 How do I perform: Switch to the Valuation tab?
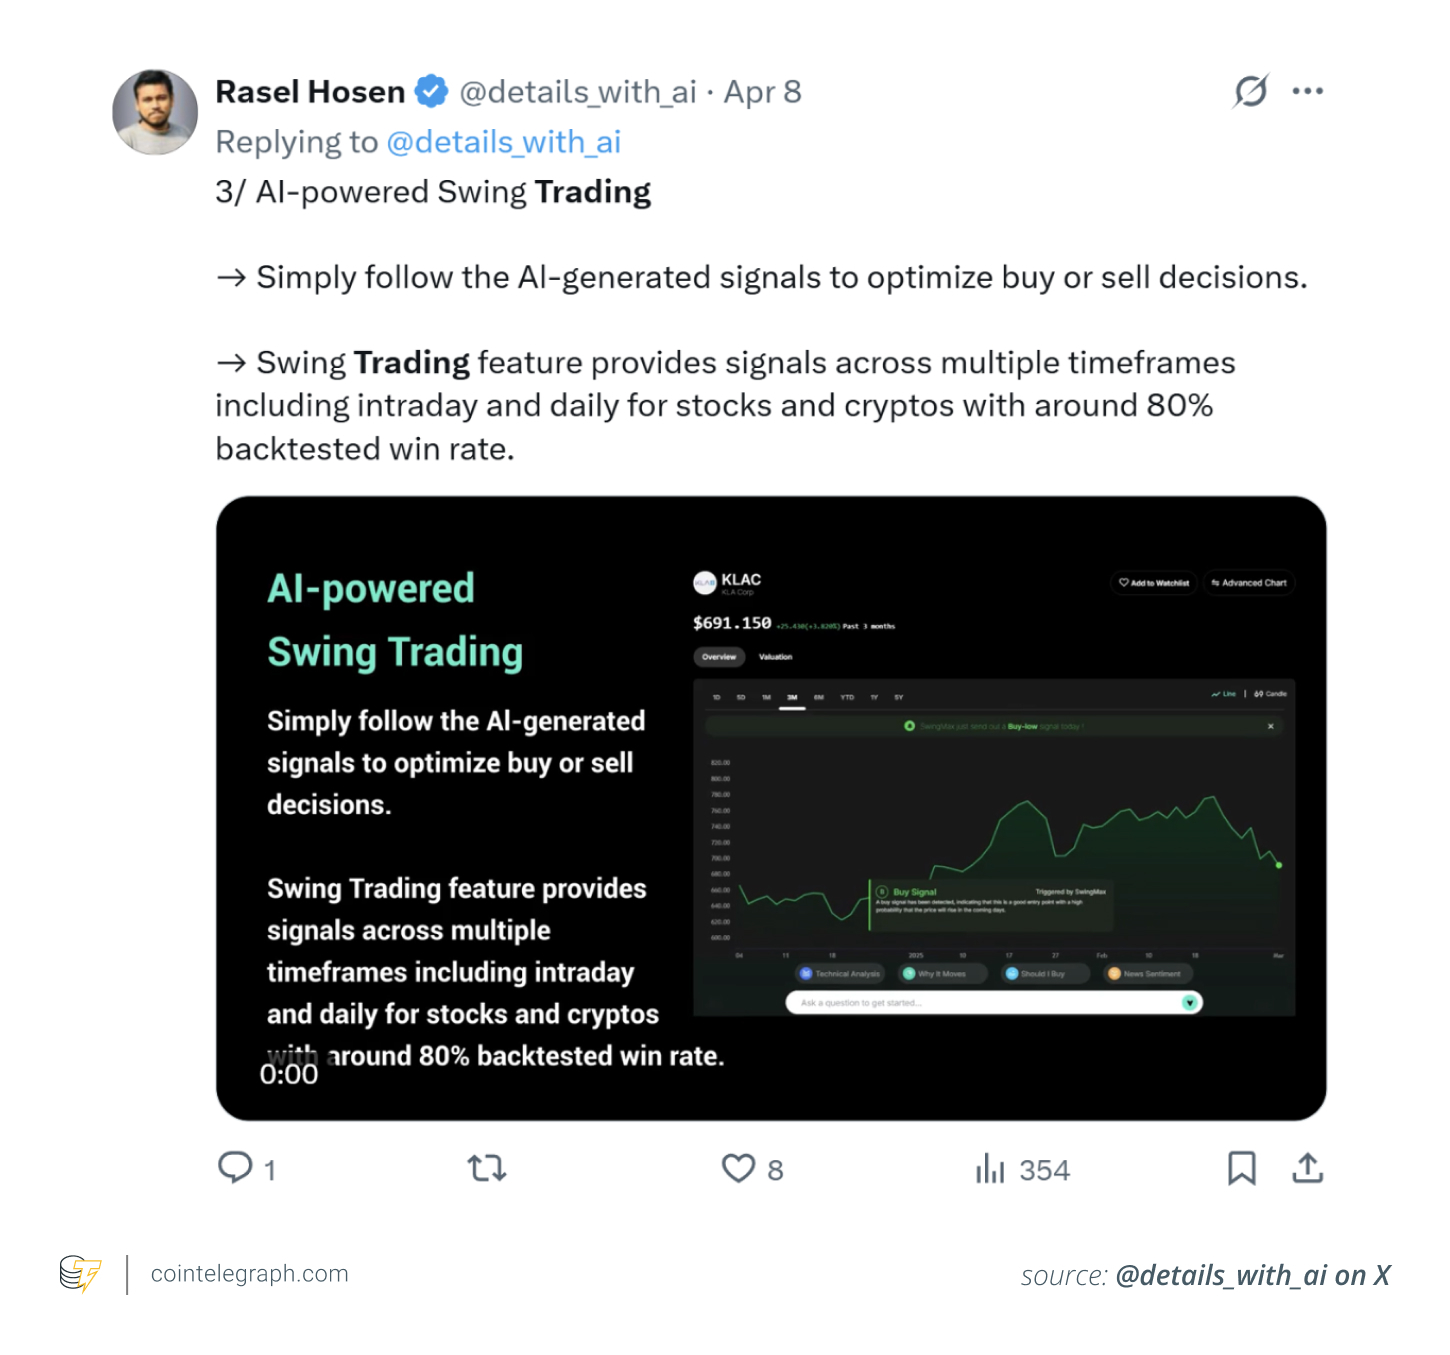point(775,656)
